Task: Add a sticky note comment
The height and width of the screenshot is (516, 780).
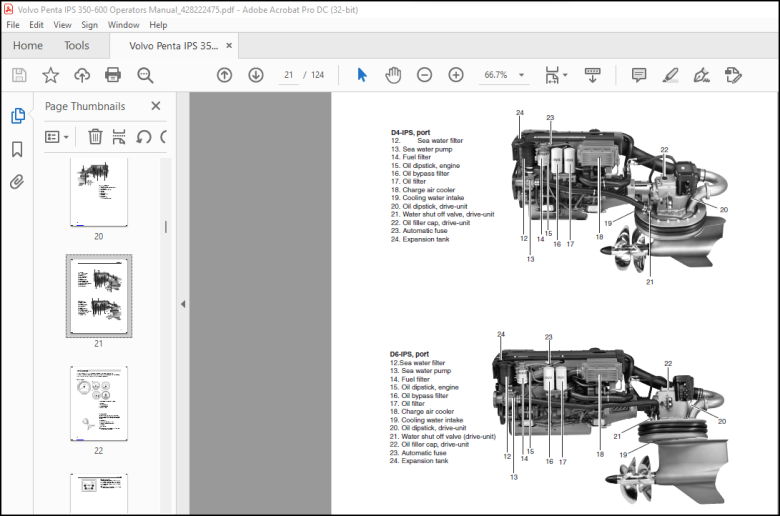Action: [x=639, y=75]
